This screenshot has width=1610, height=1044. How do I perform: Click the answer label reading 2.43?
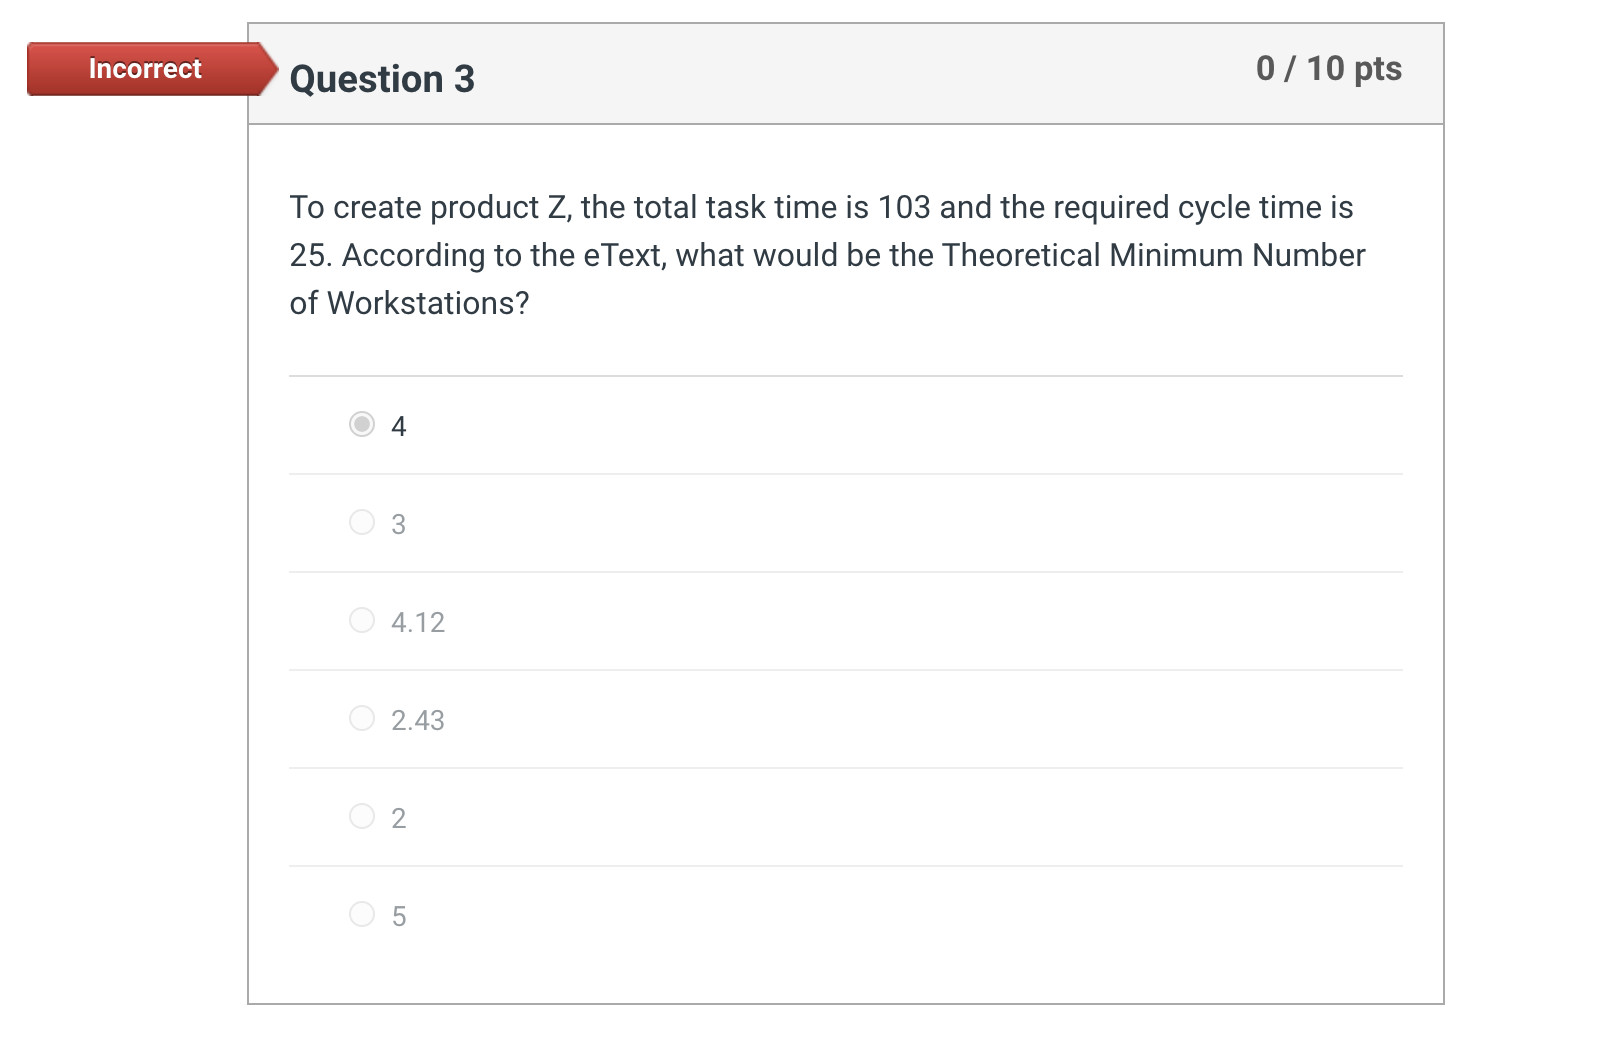[420, 719]
